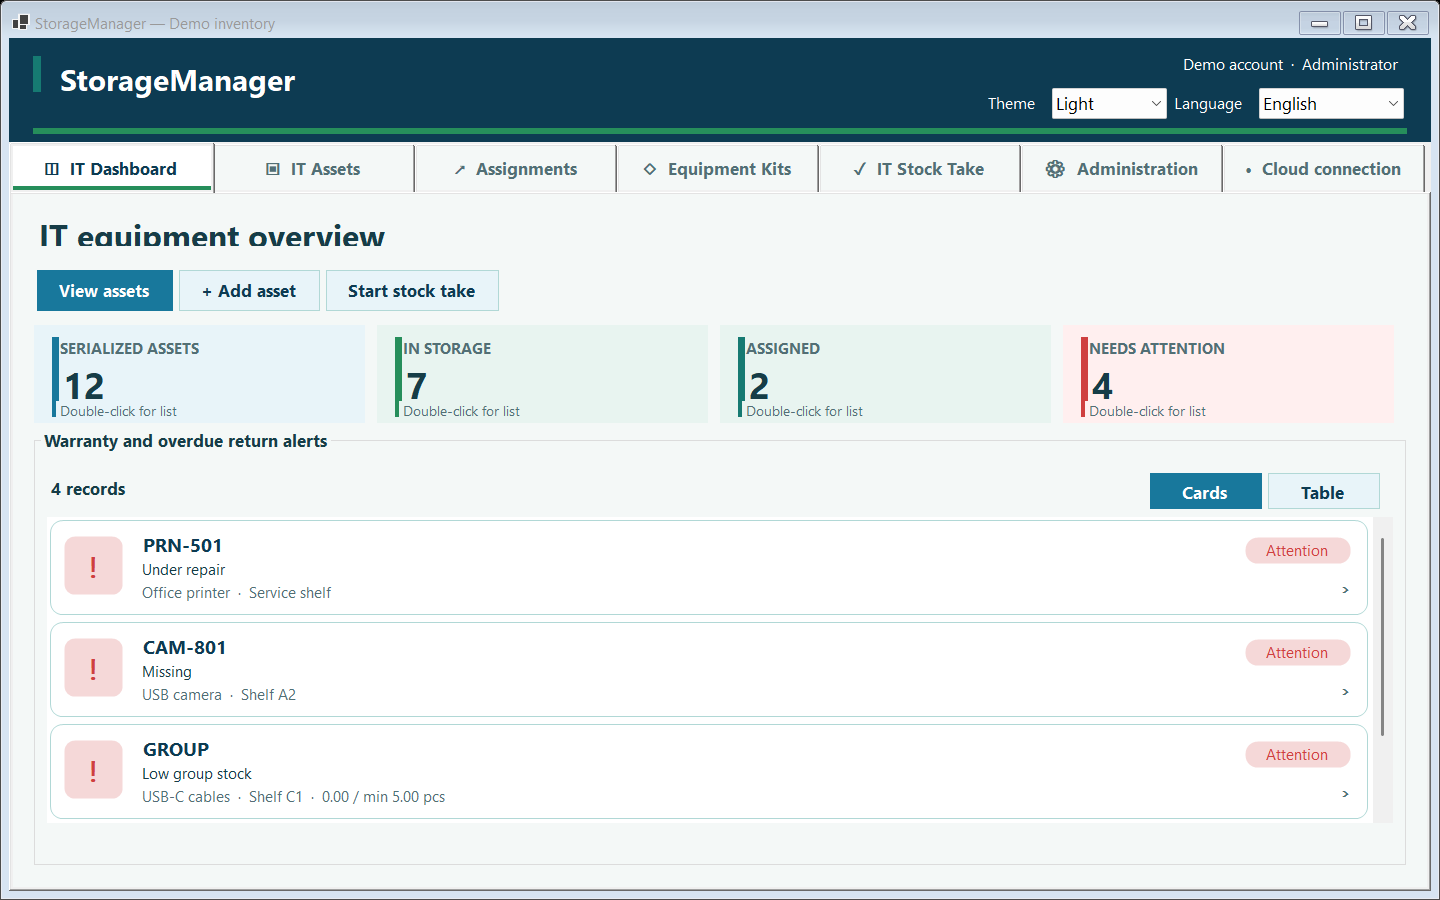Image resolution: width=1440 pixels, height=900 pixels.
Task: Click the StorageManager title bar app icon
Action: pos(20,22)
